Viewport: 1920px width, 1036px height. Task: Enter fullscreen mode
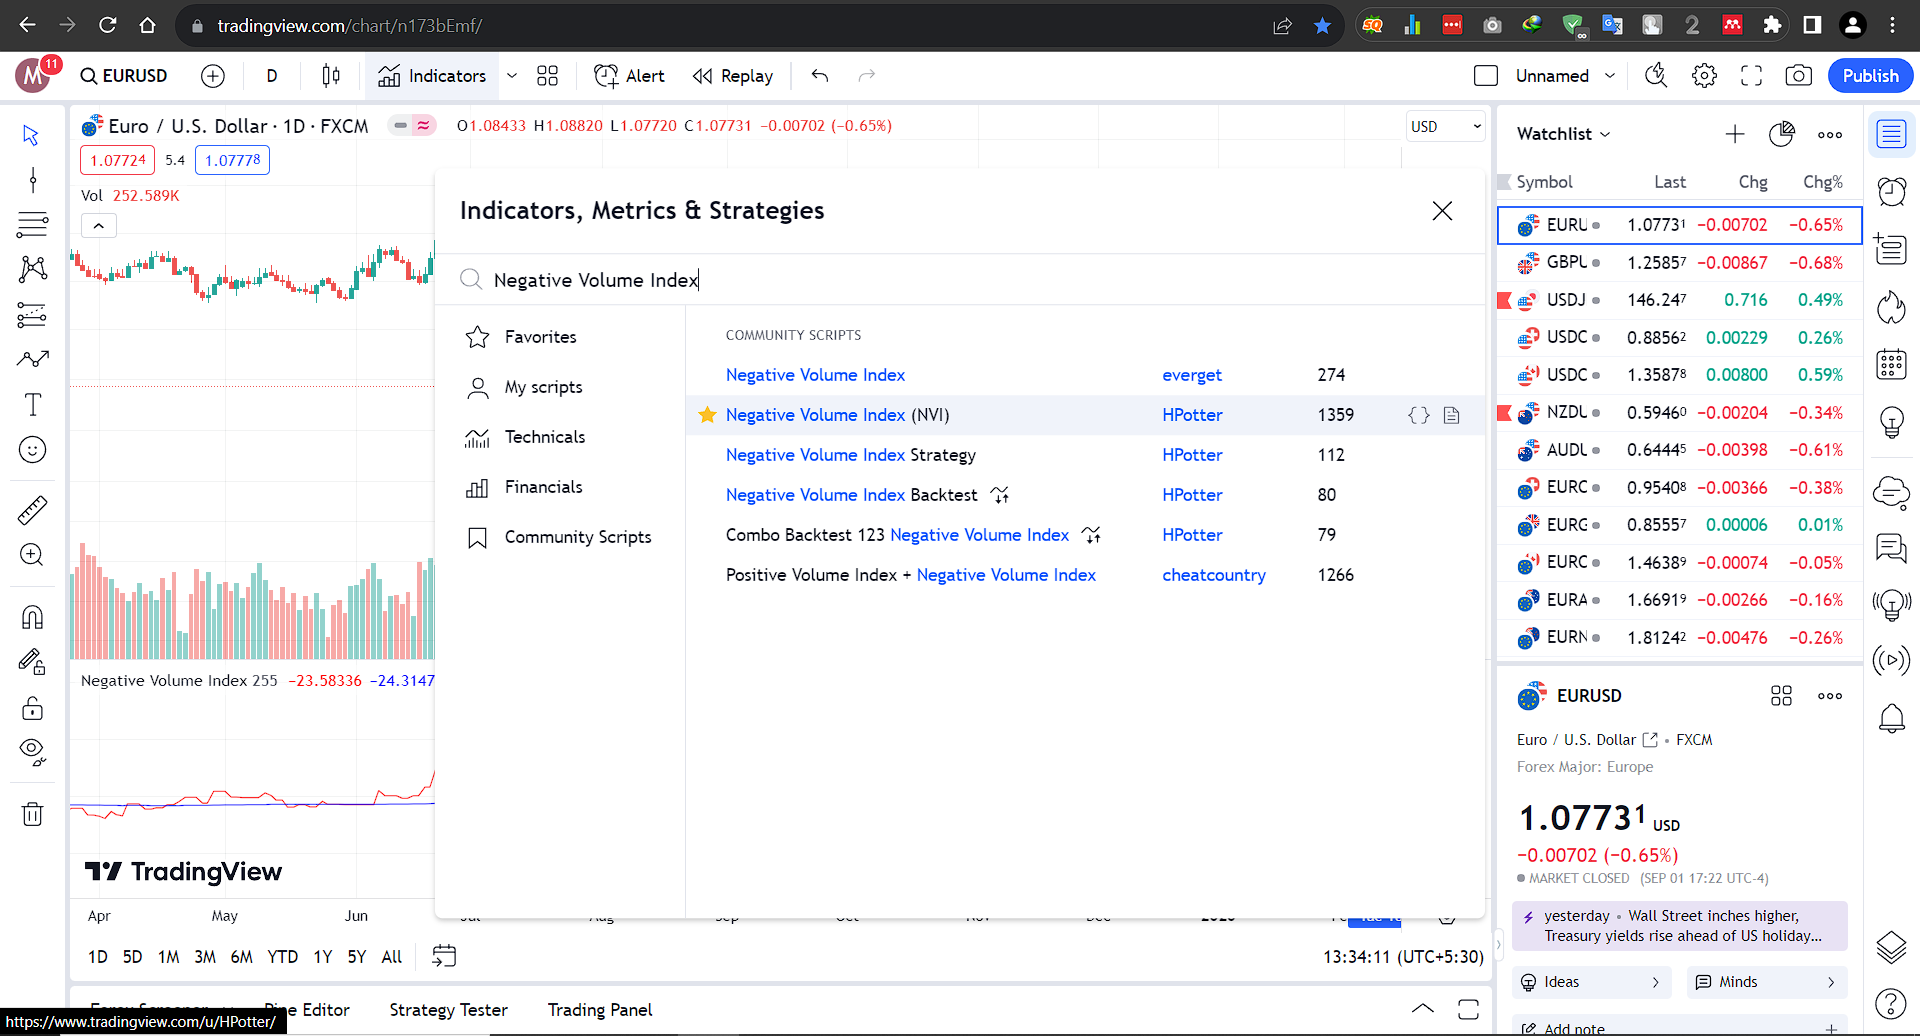click(1751, 76)
